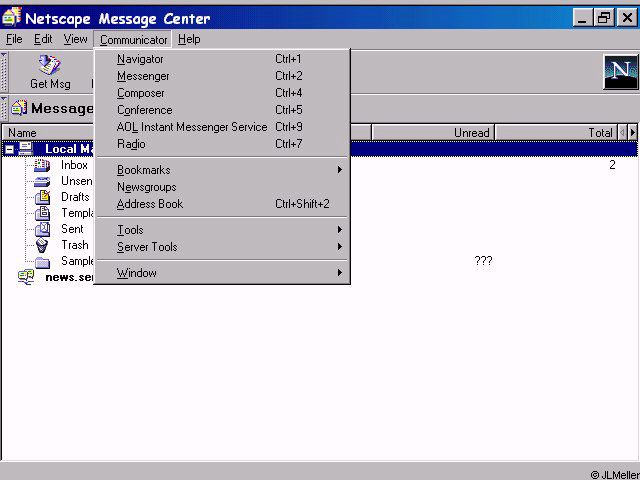
Task: Close the Communicator menu
Action: point(133,40)
